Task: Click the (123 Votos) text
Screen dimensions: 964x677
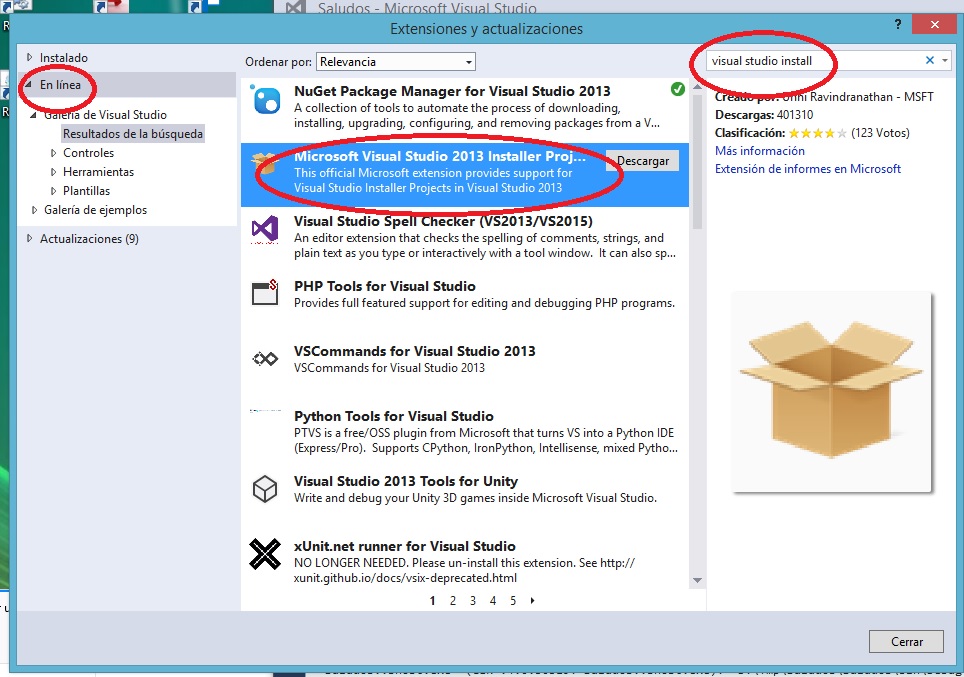Action: click(x=880, y=133)
